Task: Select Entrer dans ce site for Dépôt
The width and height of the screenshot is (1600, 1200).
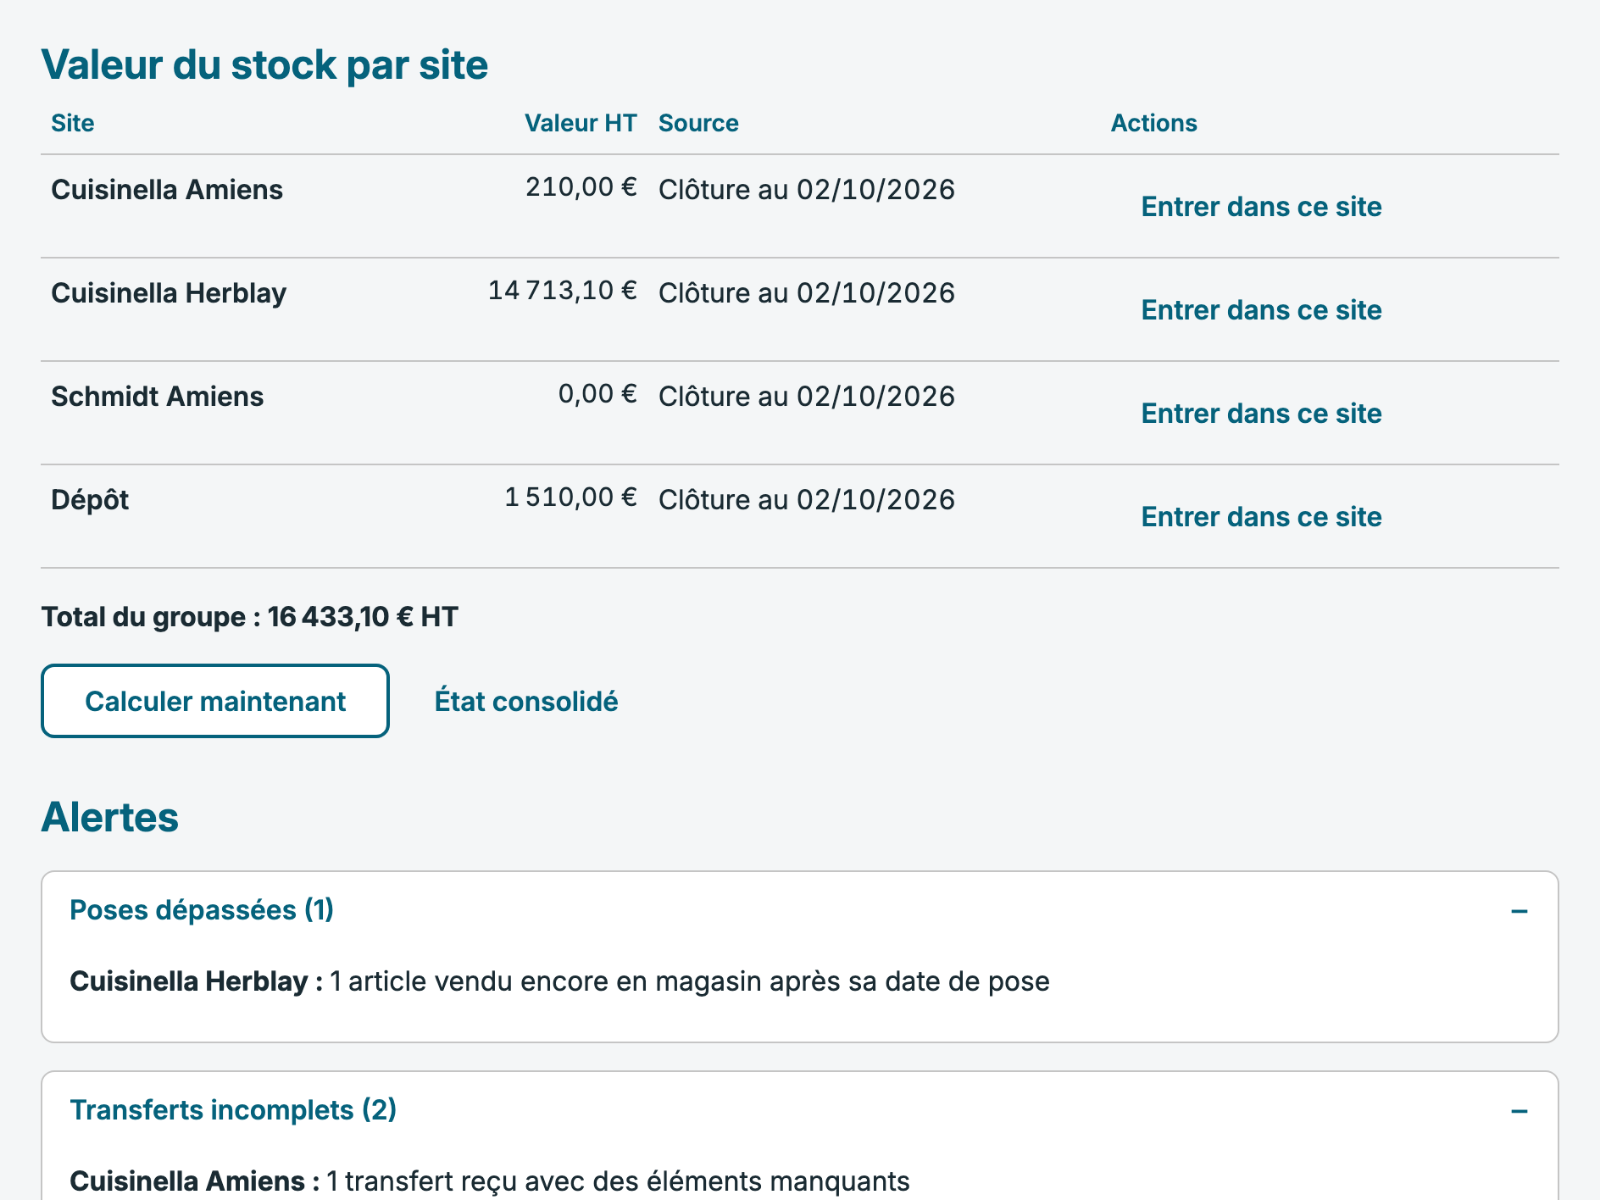Action: (1261, 517)
